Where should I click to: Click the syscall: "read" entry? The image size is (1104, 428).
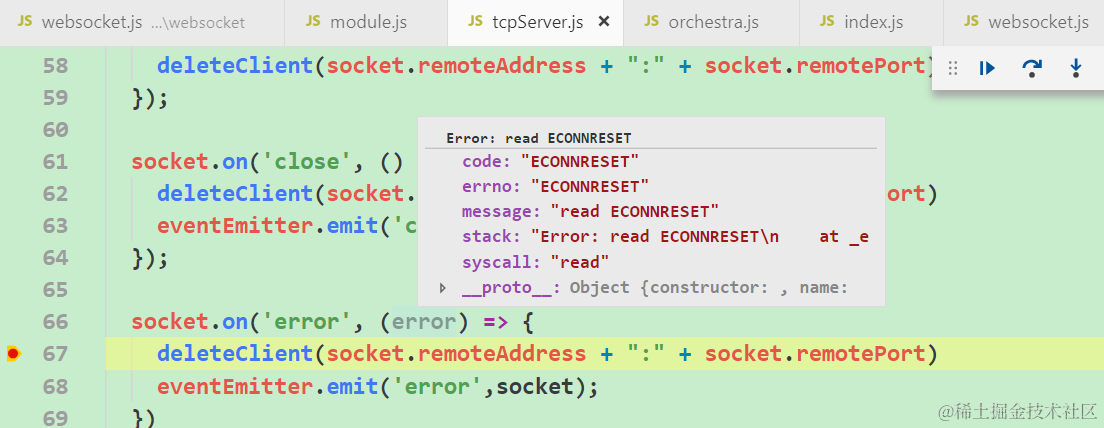[536, 263]
